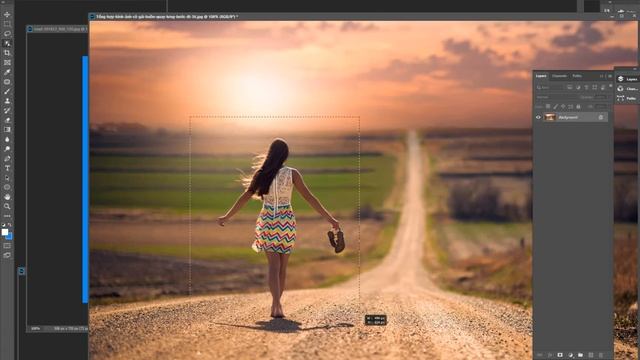Click link layers icon at panel bottom
The width and height of the screenshot is (640, 360).
click(540, 355)
